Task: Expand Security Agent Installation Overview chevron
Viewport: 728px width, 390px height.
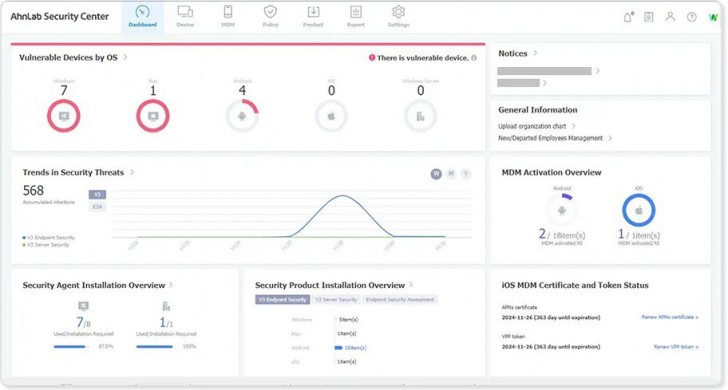Action: pos(171,285)
